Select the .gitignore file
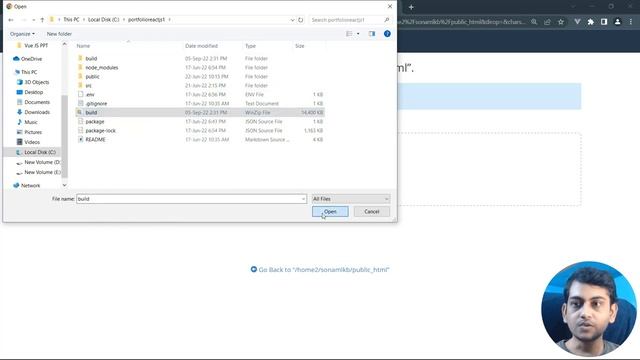This screenshot has width=640, height=360. (200, 103)
